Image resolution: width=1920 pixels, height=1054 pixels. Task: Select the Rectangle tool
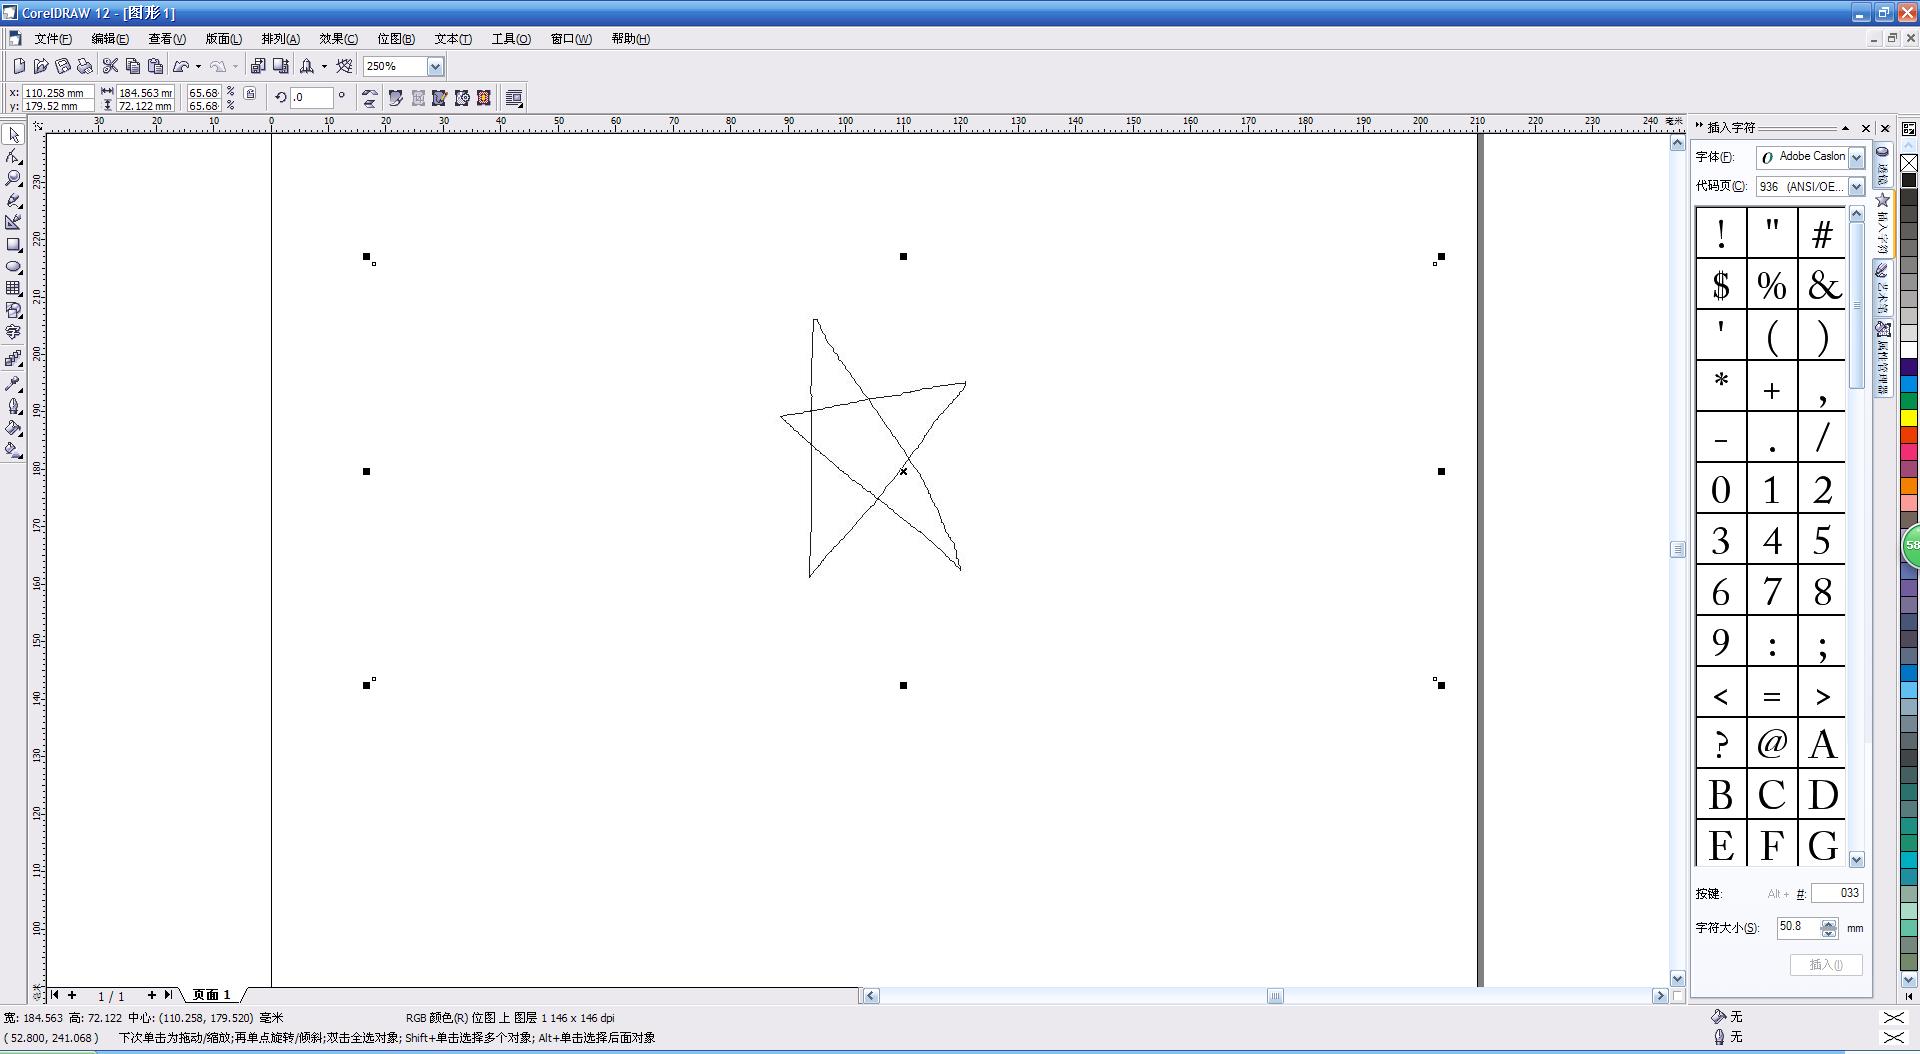click(13, 245)
